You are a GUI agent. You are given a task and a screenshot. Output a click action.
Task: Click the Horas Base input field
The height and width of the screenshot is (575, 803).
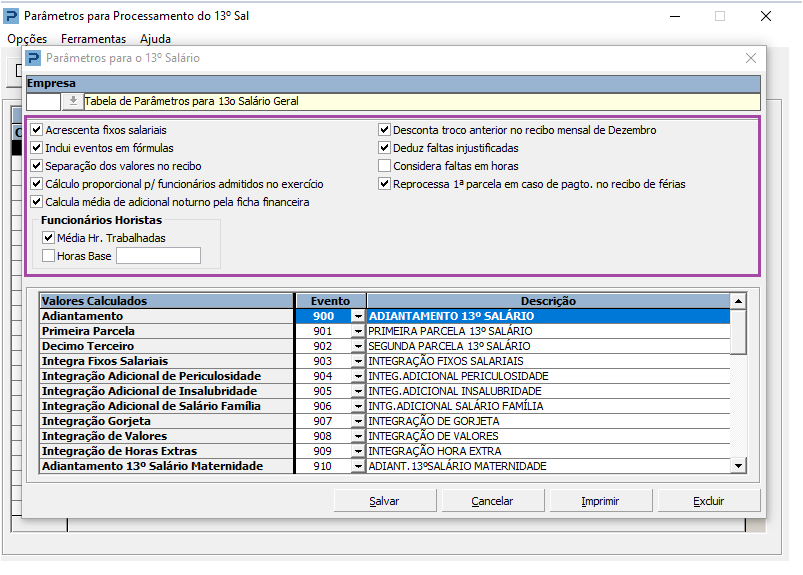[158, 256]
